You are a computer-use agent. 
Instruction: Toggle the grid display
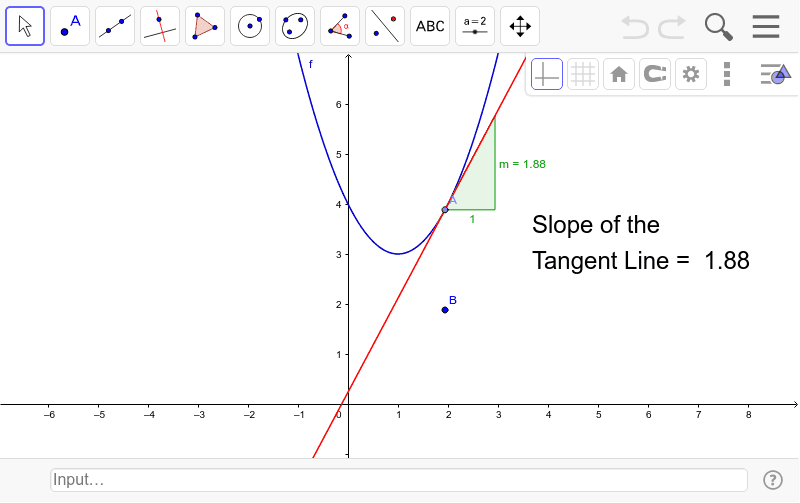click(x=583, y=74)
